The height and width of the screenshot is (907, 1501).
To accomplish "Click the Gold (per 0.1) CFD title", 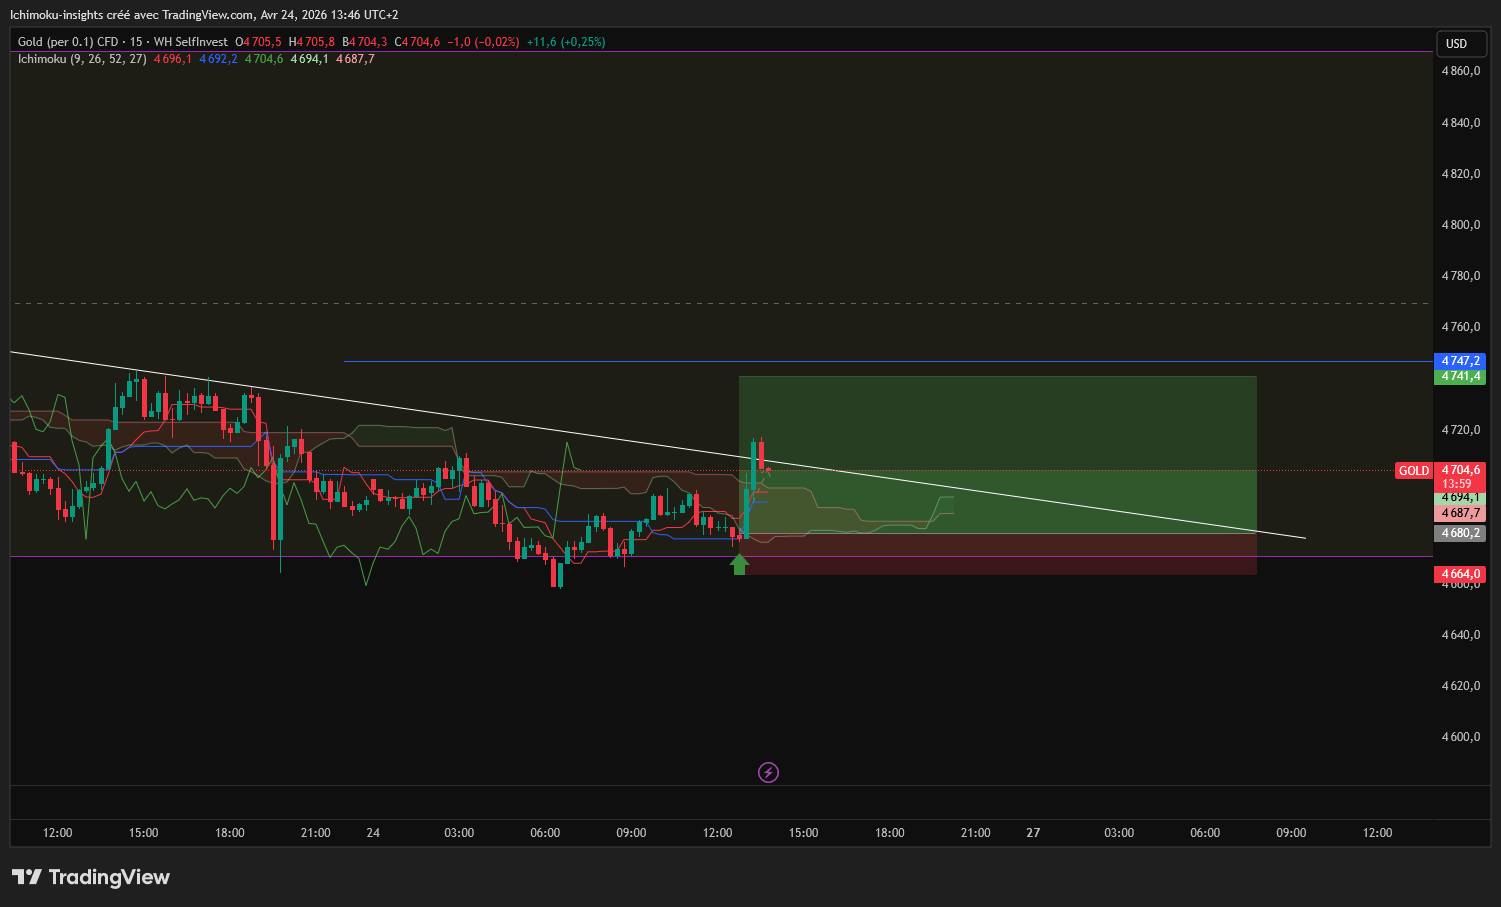I will (68, 42).
